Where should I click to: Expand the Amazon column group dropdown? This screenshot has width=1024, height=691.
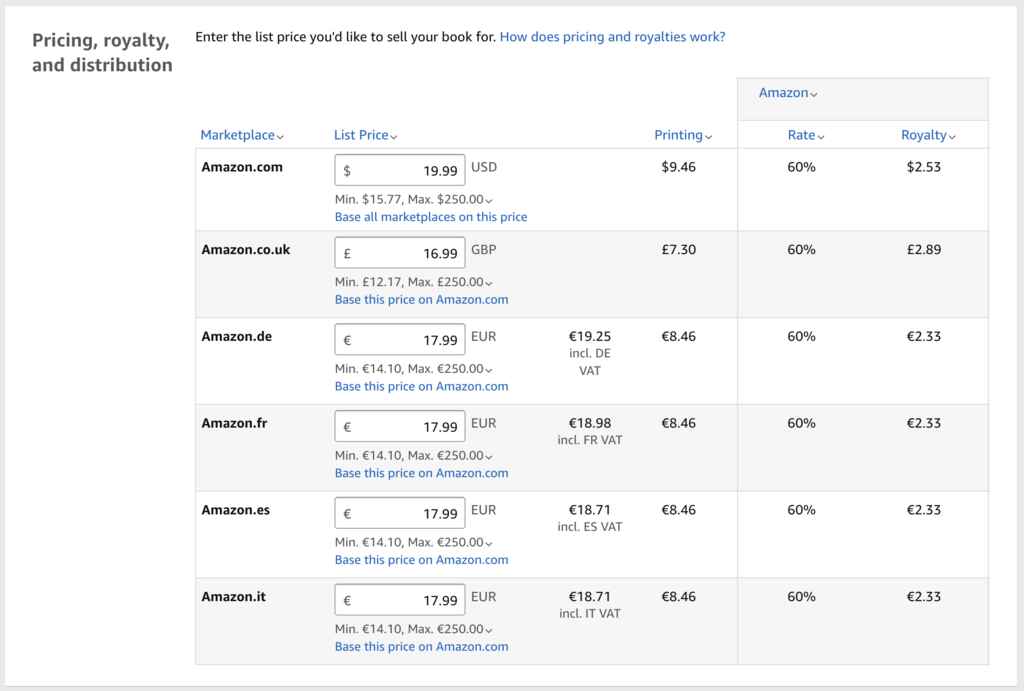click(x=788, y=93)
